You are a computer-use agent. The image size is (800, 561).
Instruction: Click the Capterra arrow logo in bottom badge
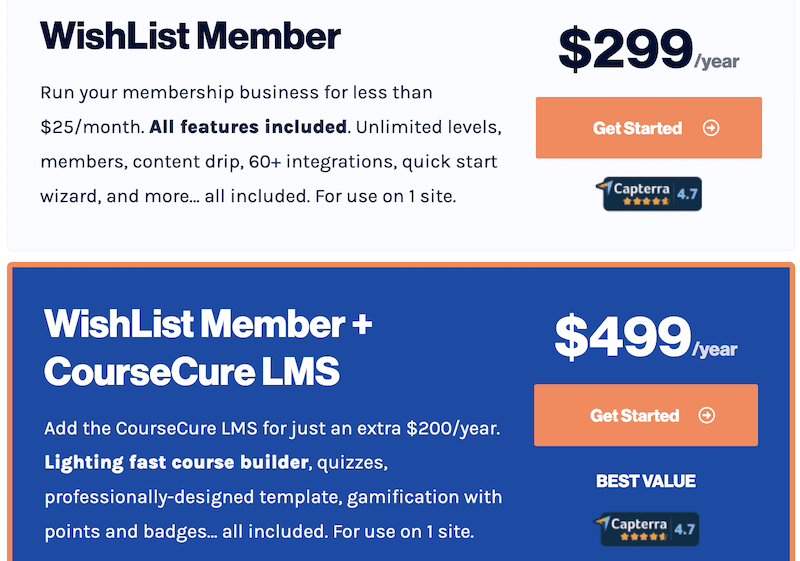pos(603,522)
